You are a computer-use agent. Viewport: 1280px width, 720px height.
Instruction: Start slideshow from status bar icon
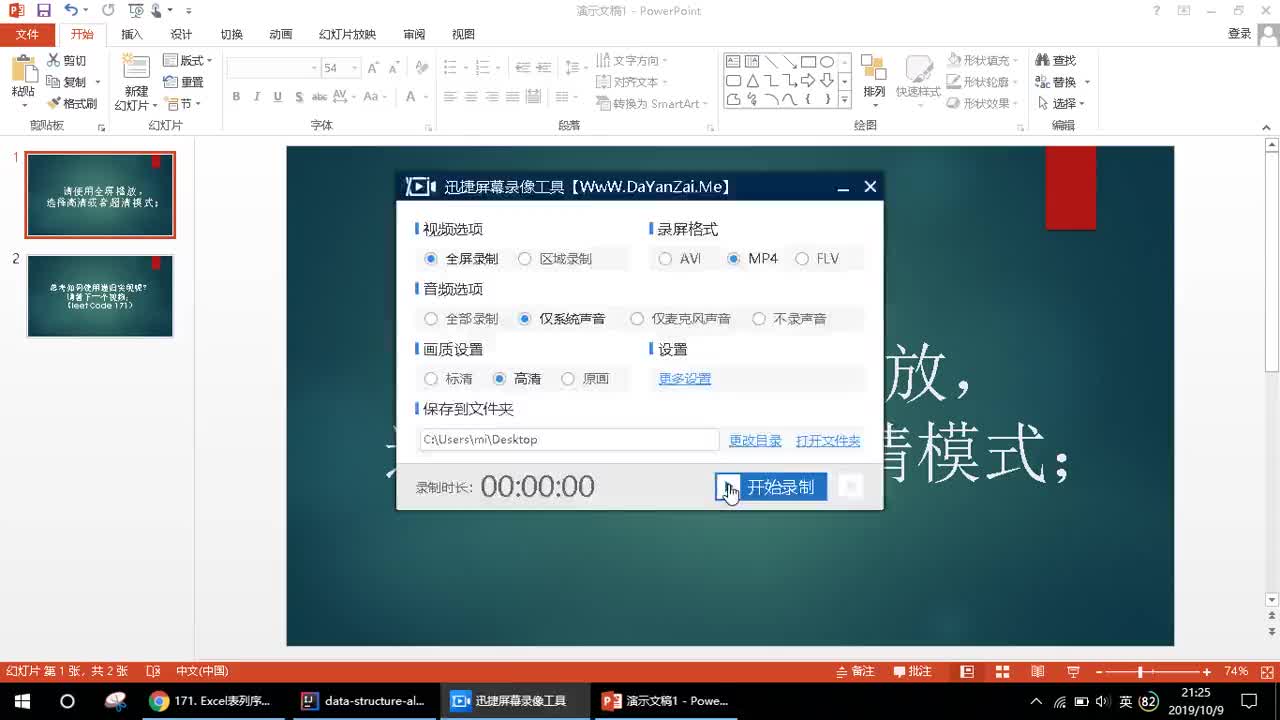1073,672
